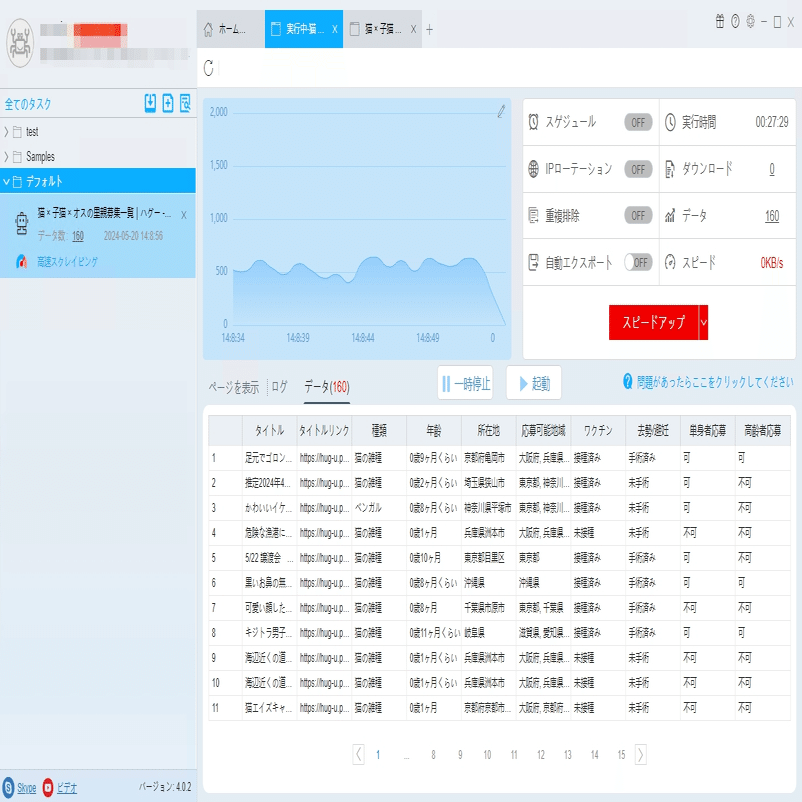Viewport: 802px width, 802px height.
Task: Switch to the 実行中 tab
Action: pyautogui.click(x=304, y=29)
